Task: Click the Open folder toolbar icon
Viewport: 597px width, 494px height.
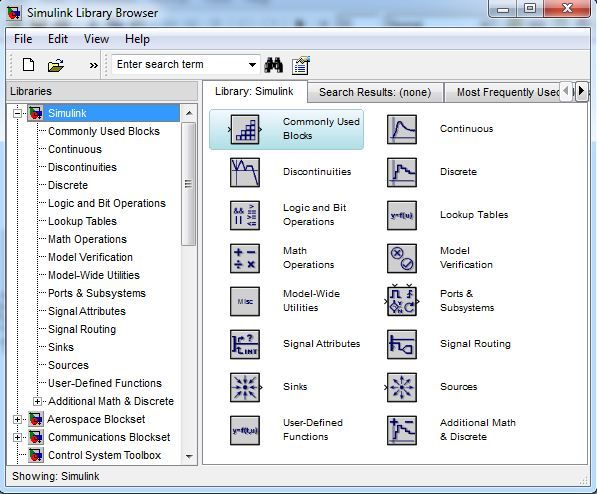Action: click(x=56, y=66)
